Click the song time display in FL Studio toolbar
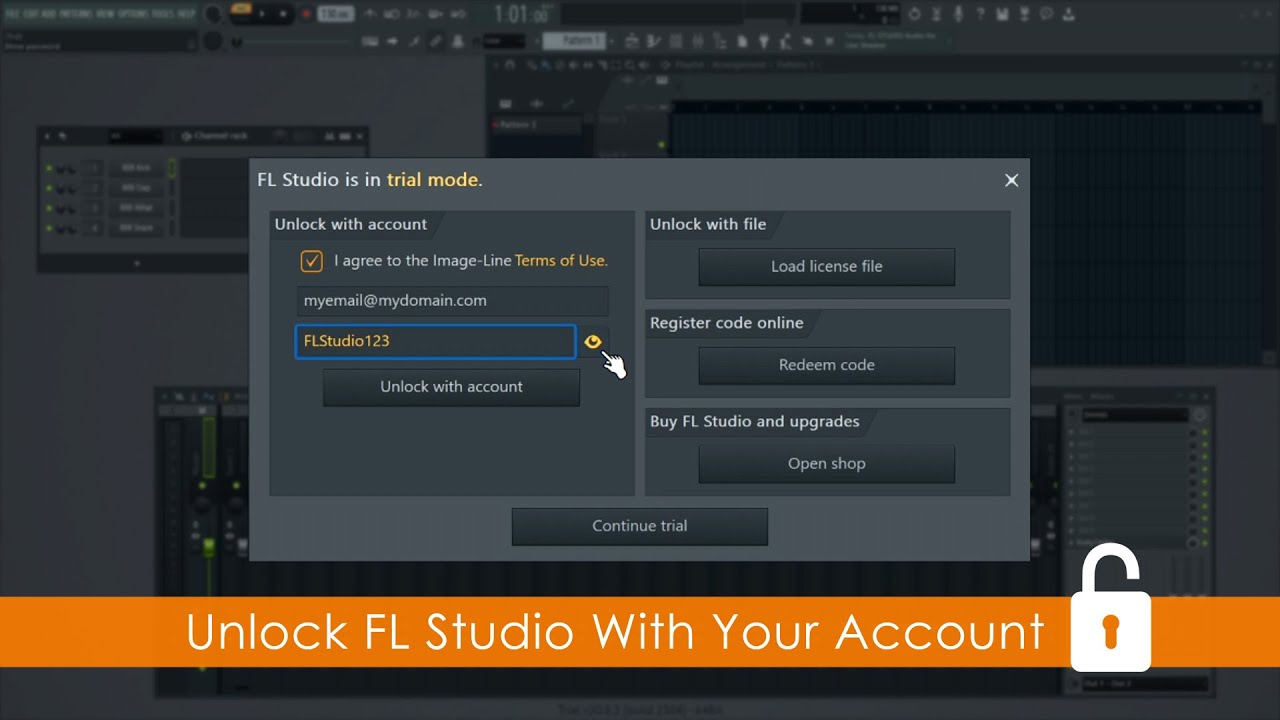The image size is (1280, 720). [522, 15]
